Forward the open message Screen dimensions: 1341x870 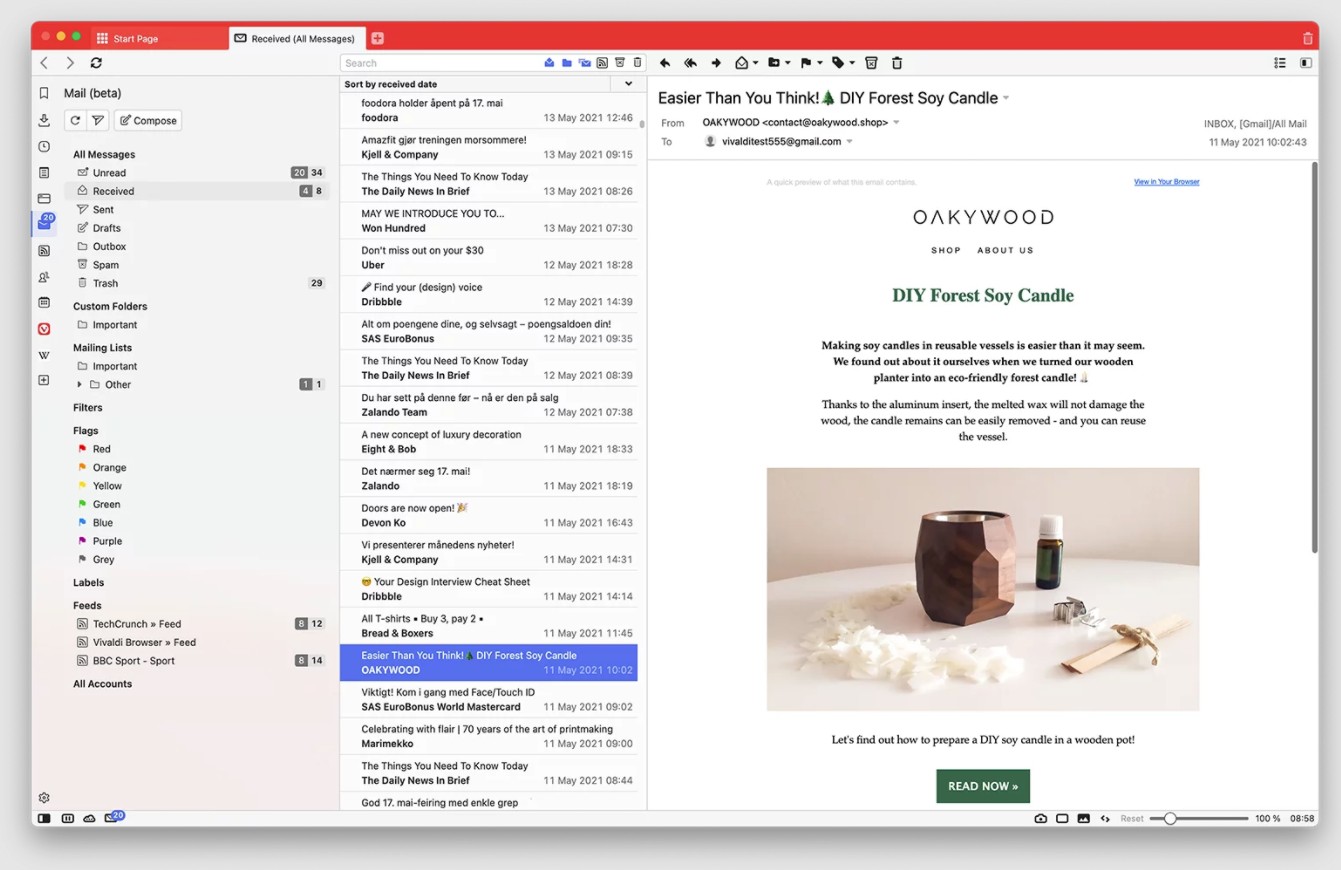click(x=716, y=63)
